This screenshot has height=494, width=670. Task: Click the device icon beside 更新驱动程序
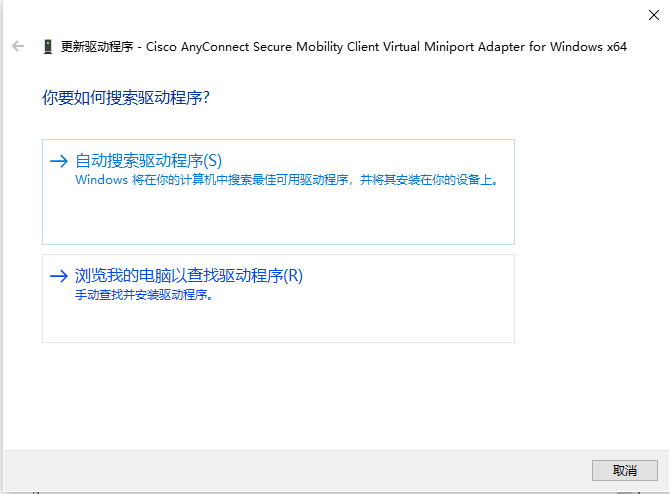(x=47, y=47)
